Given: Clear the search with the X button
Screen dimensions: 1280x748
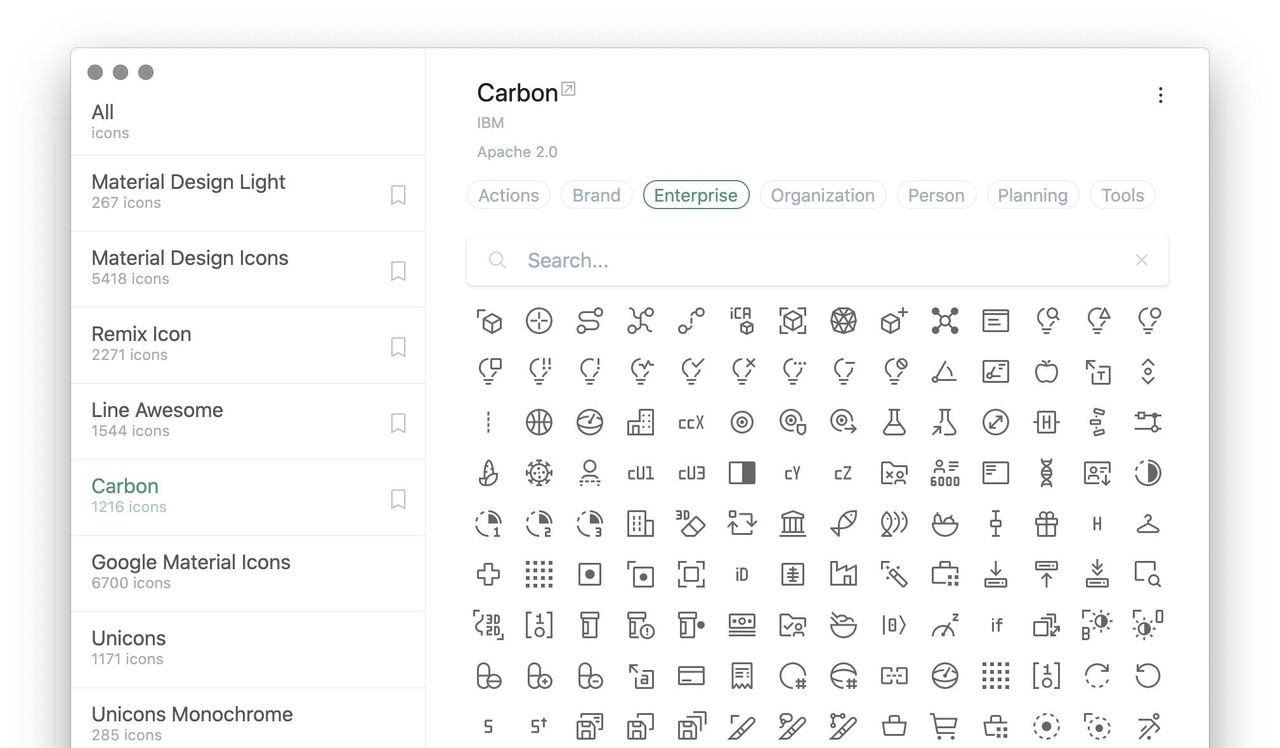Looking at the screenshot, I should (1141, 260).
